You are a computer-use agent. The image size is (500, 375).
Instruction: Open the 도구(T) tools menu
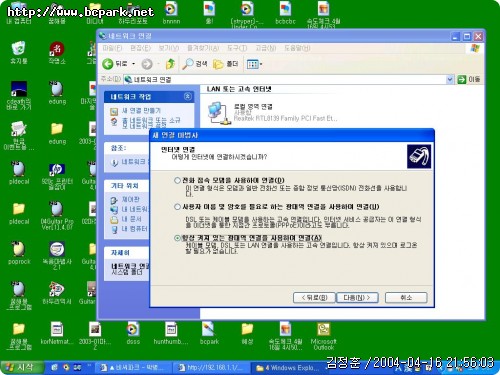pyautogui.click(x=237, y=48)
